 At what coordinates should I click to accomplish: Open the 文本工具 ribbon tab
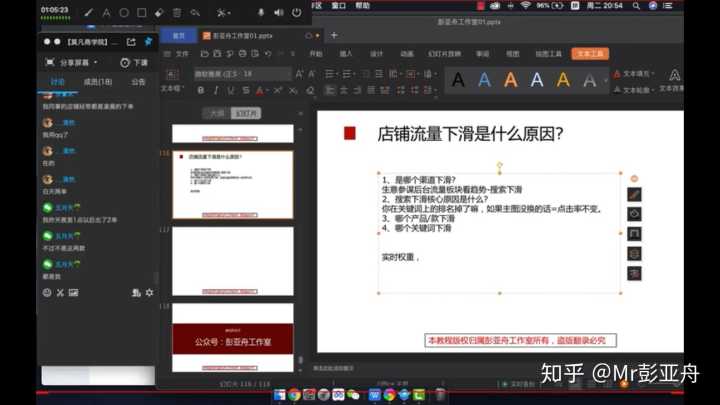(x=590, y=53)
